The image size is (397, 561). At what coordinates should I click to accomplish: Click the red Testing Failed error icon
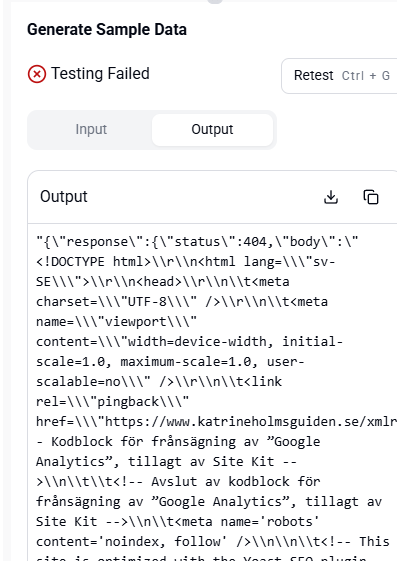pyautogui.click(x=37, y=74)
